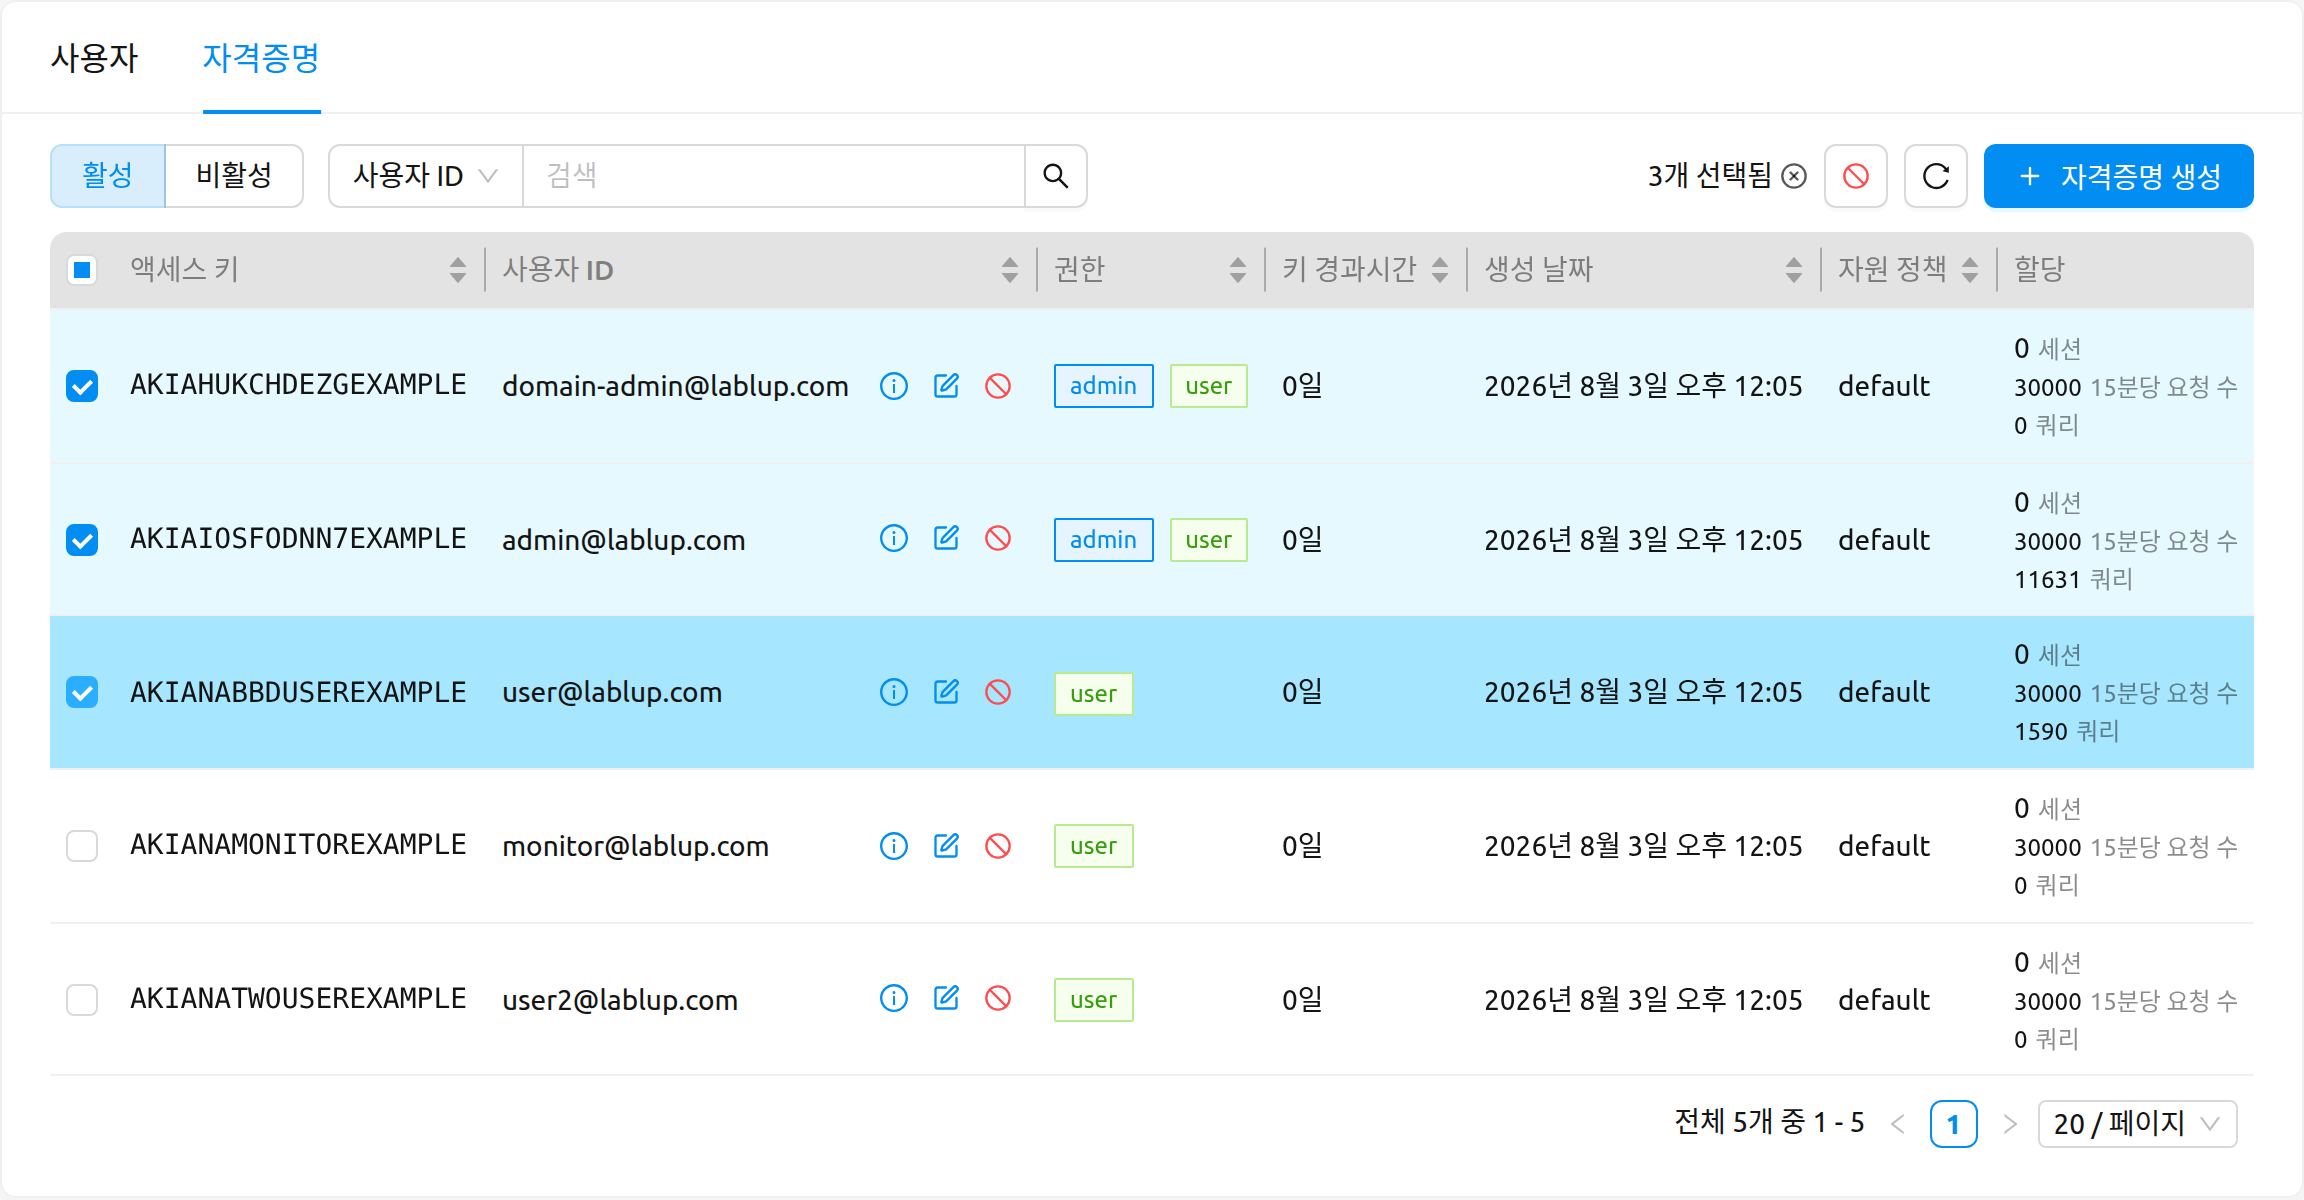Sort by 자원 정책 column
This screenshot has height=1200, width=2304.
click(x=1970, y=270)
